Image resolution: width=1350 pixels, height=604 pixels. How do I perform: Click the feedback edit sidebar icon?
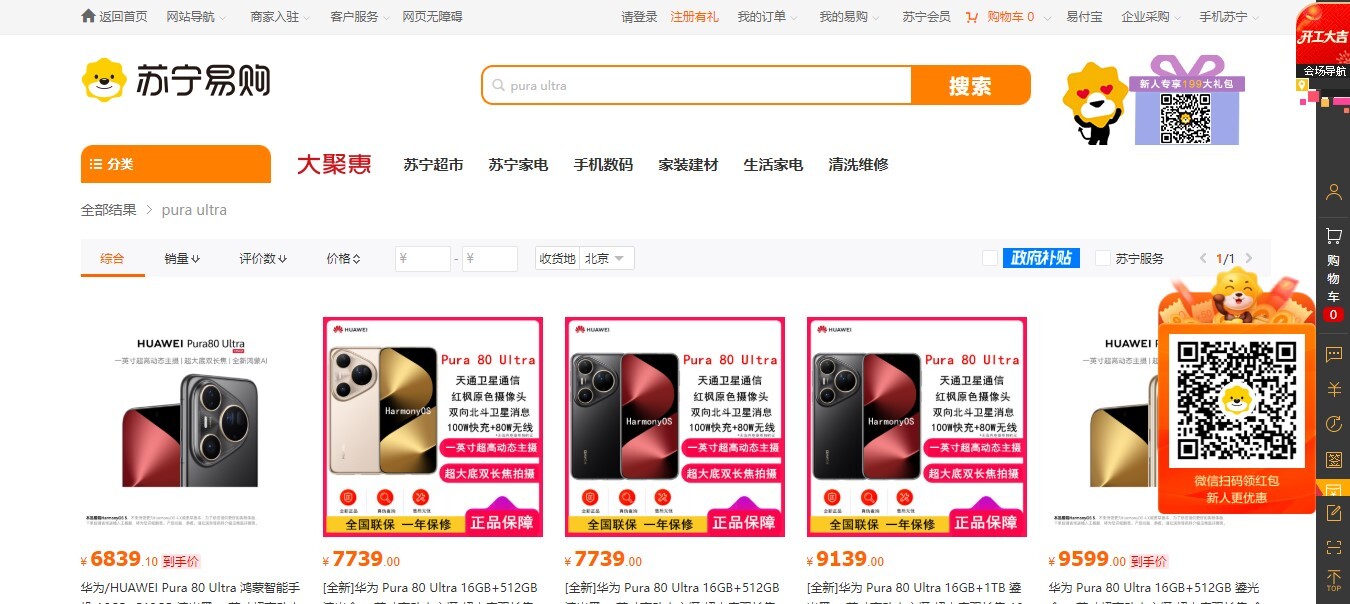(x=1333, y=513)
